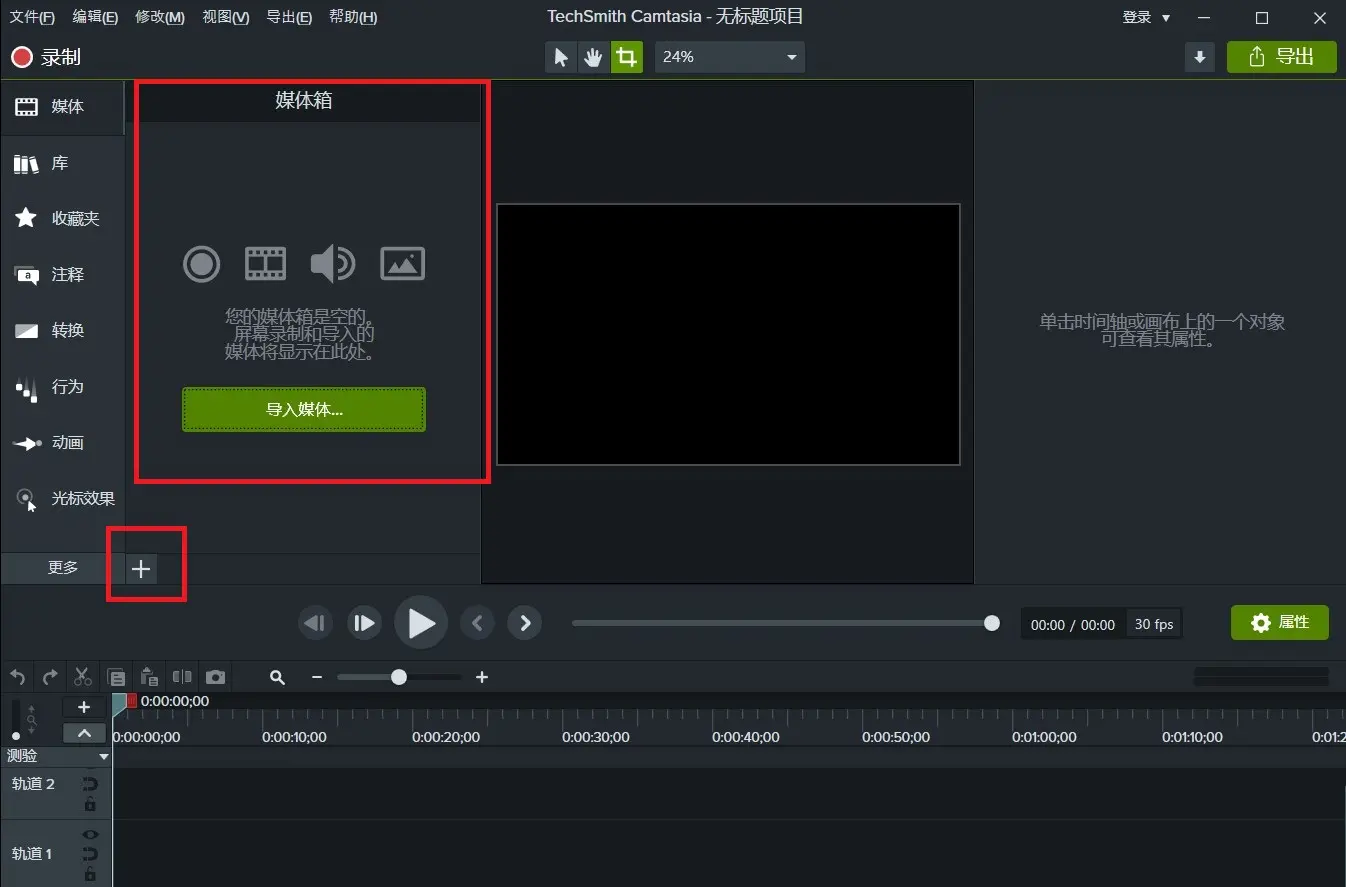Viewport: 1346px width, 887px height.
Task: Toggle magnet snapping on 轨道 1
Action: 90,854
